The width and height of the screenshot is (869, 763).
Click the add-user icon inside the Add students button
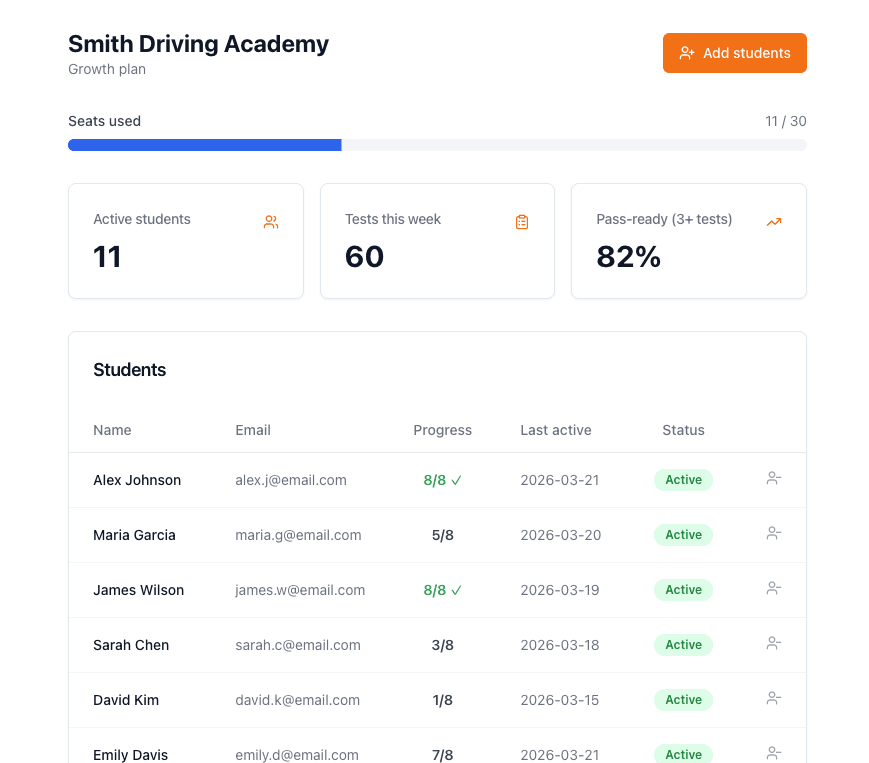click(687, 52)
